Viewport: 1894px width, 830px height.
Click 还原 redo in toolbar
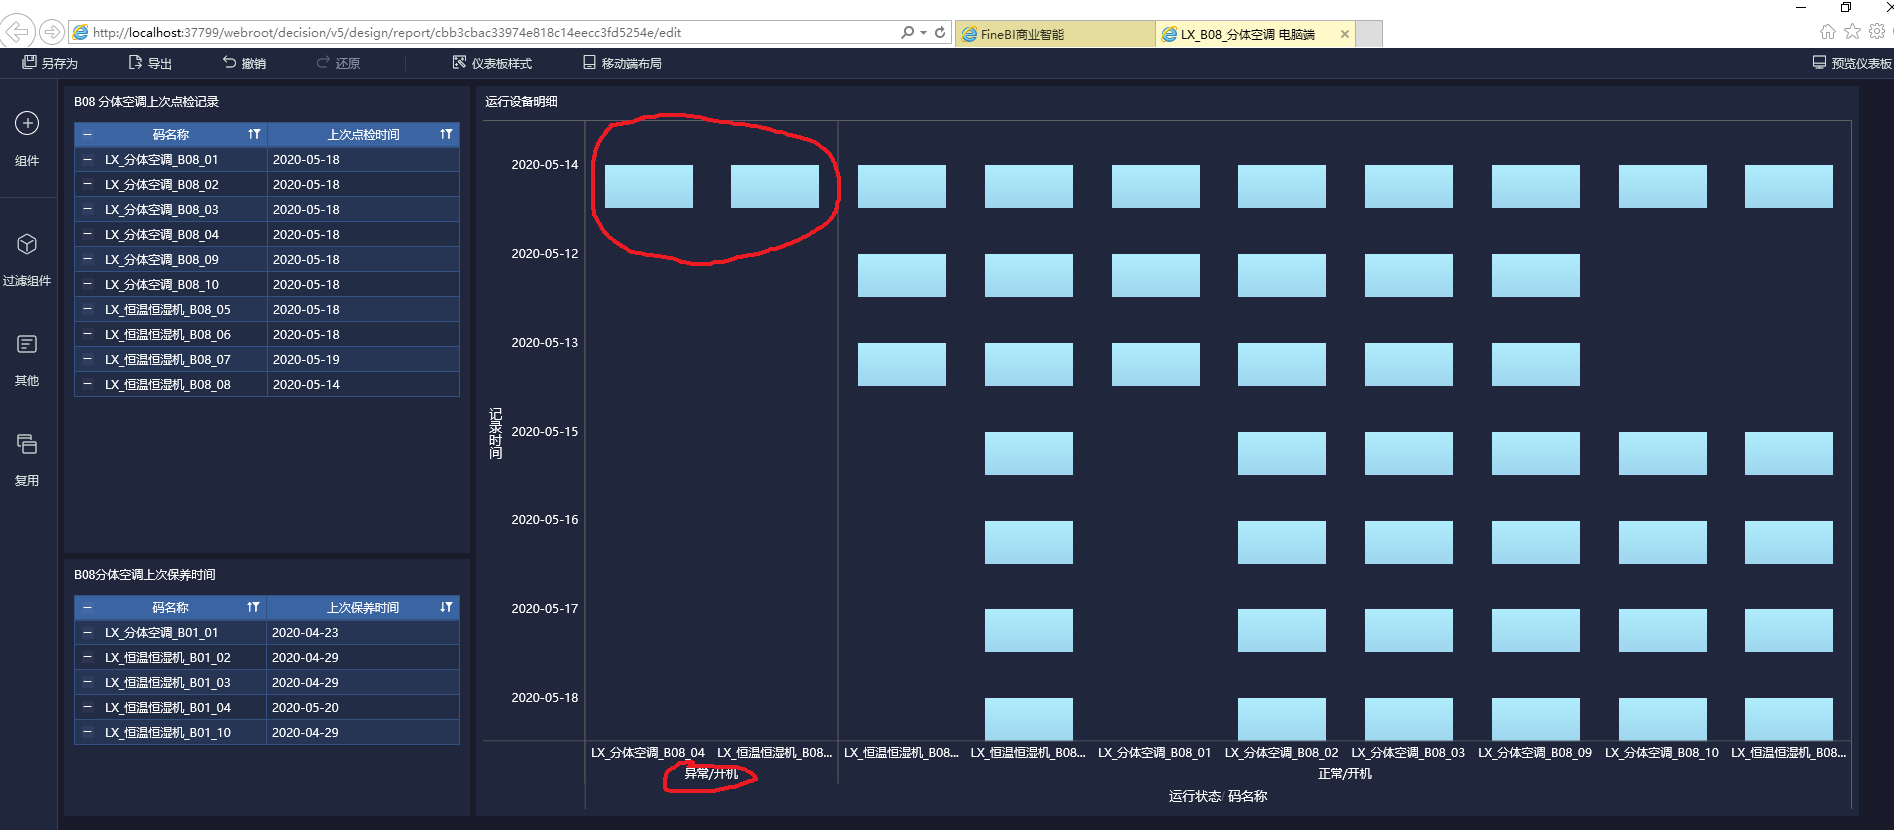(338, 63)
